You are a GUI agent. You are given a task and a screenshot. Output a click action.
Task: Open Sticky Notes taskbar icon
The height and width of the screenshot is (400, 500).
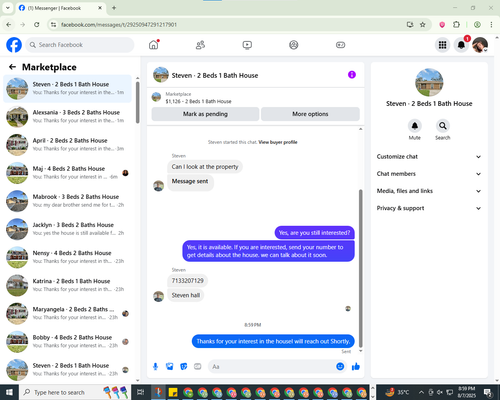click(173, 392)
